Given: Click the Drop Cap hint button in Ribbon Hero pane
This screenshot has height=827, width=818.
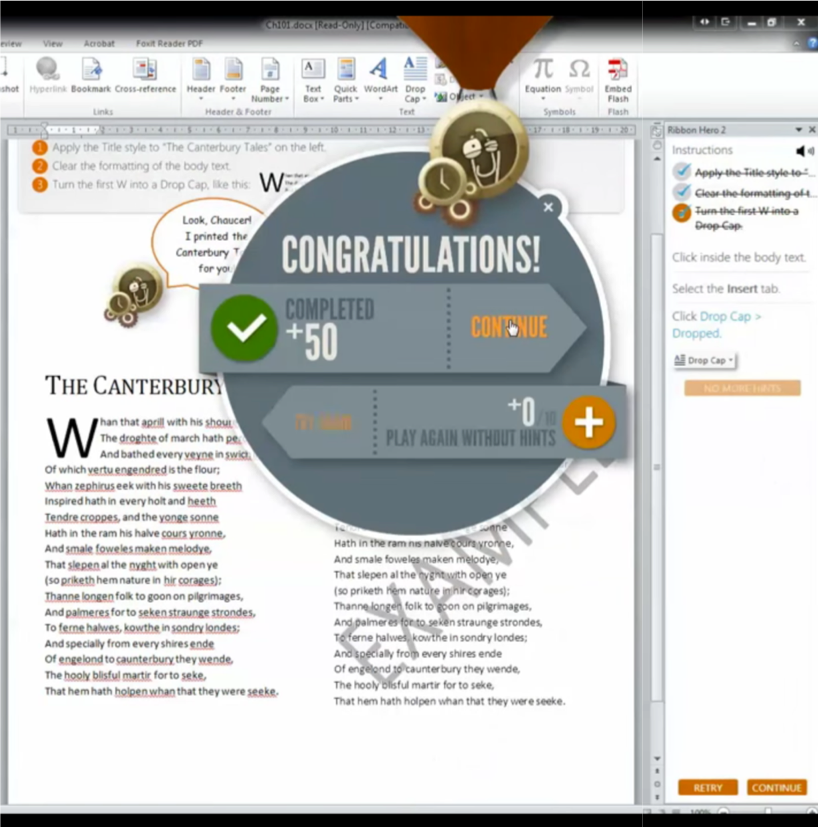Looking at the screenshot, I should [704, 360].
